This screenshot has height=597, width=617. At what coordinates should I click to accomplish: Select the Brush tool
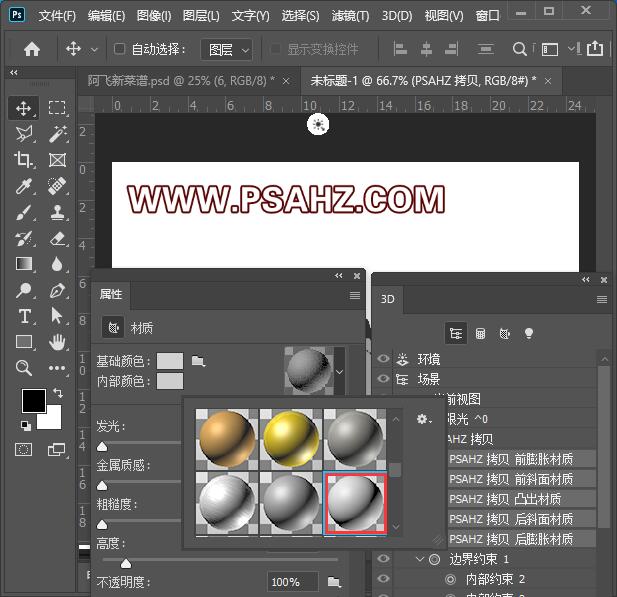(24, 213)
